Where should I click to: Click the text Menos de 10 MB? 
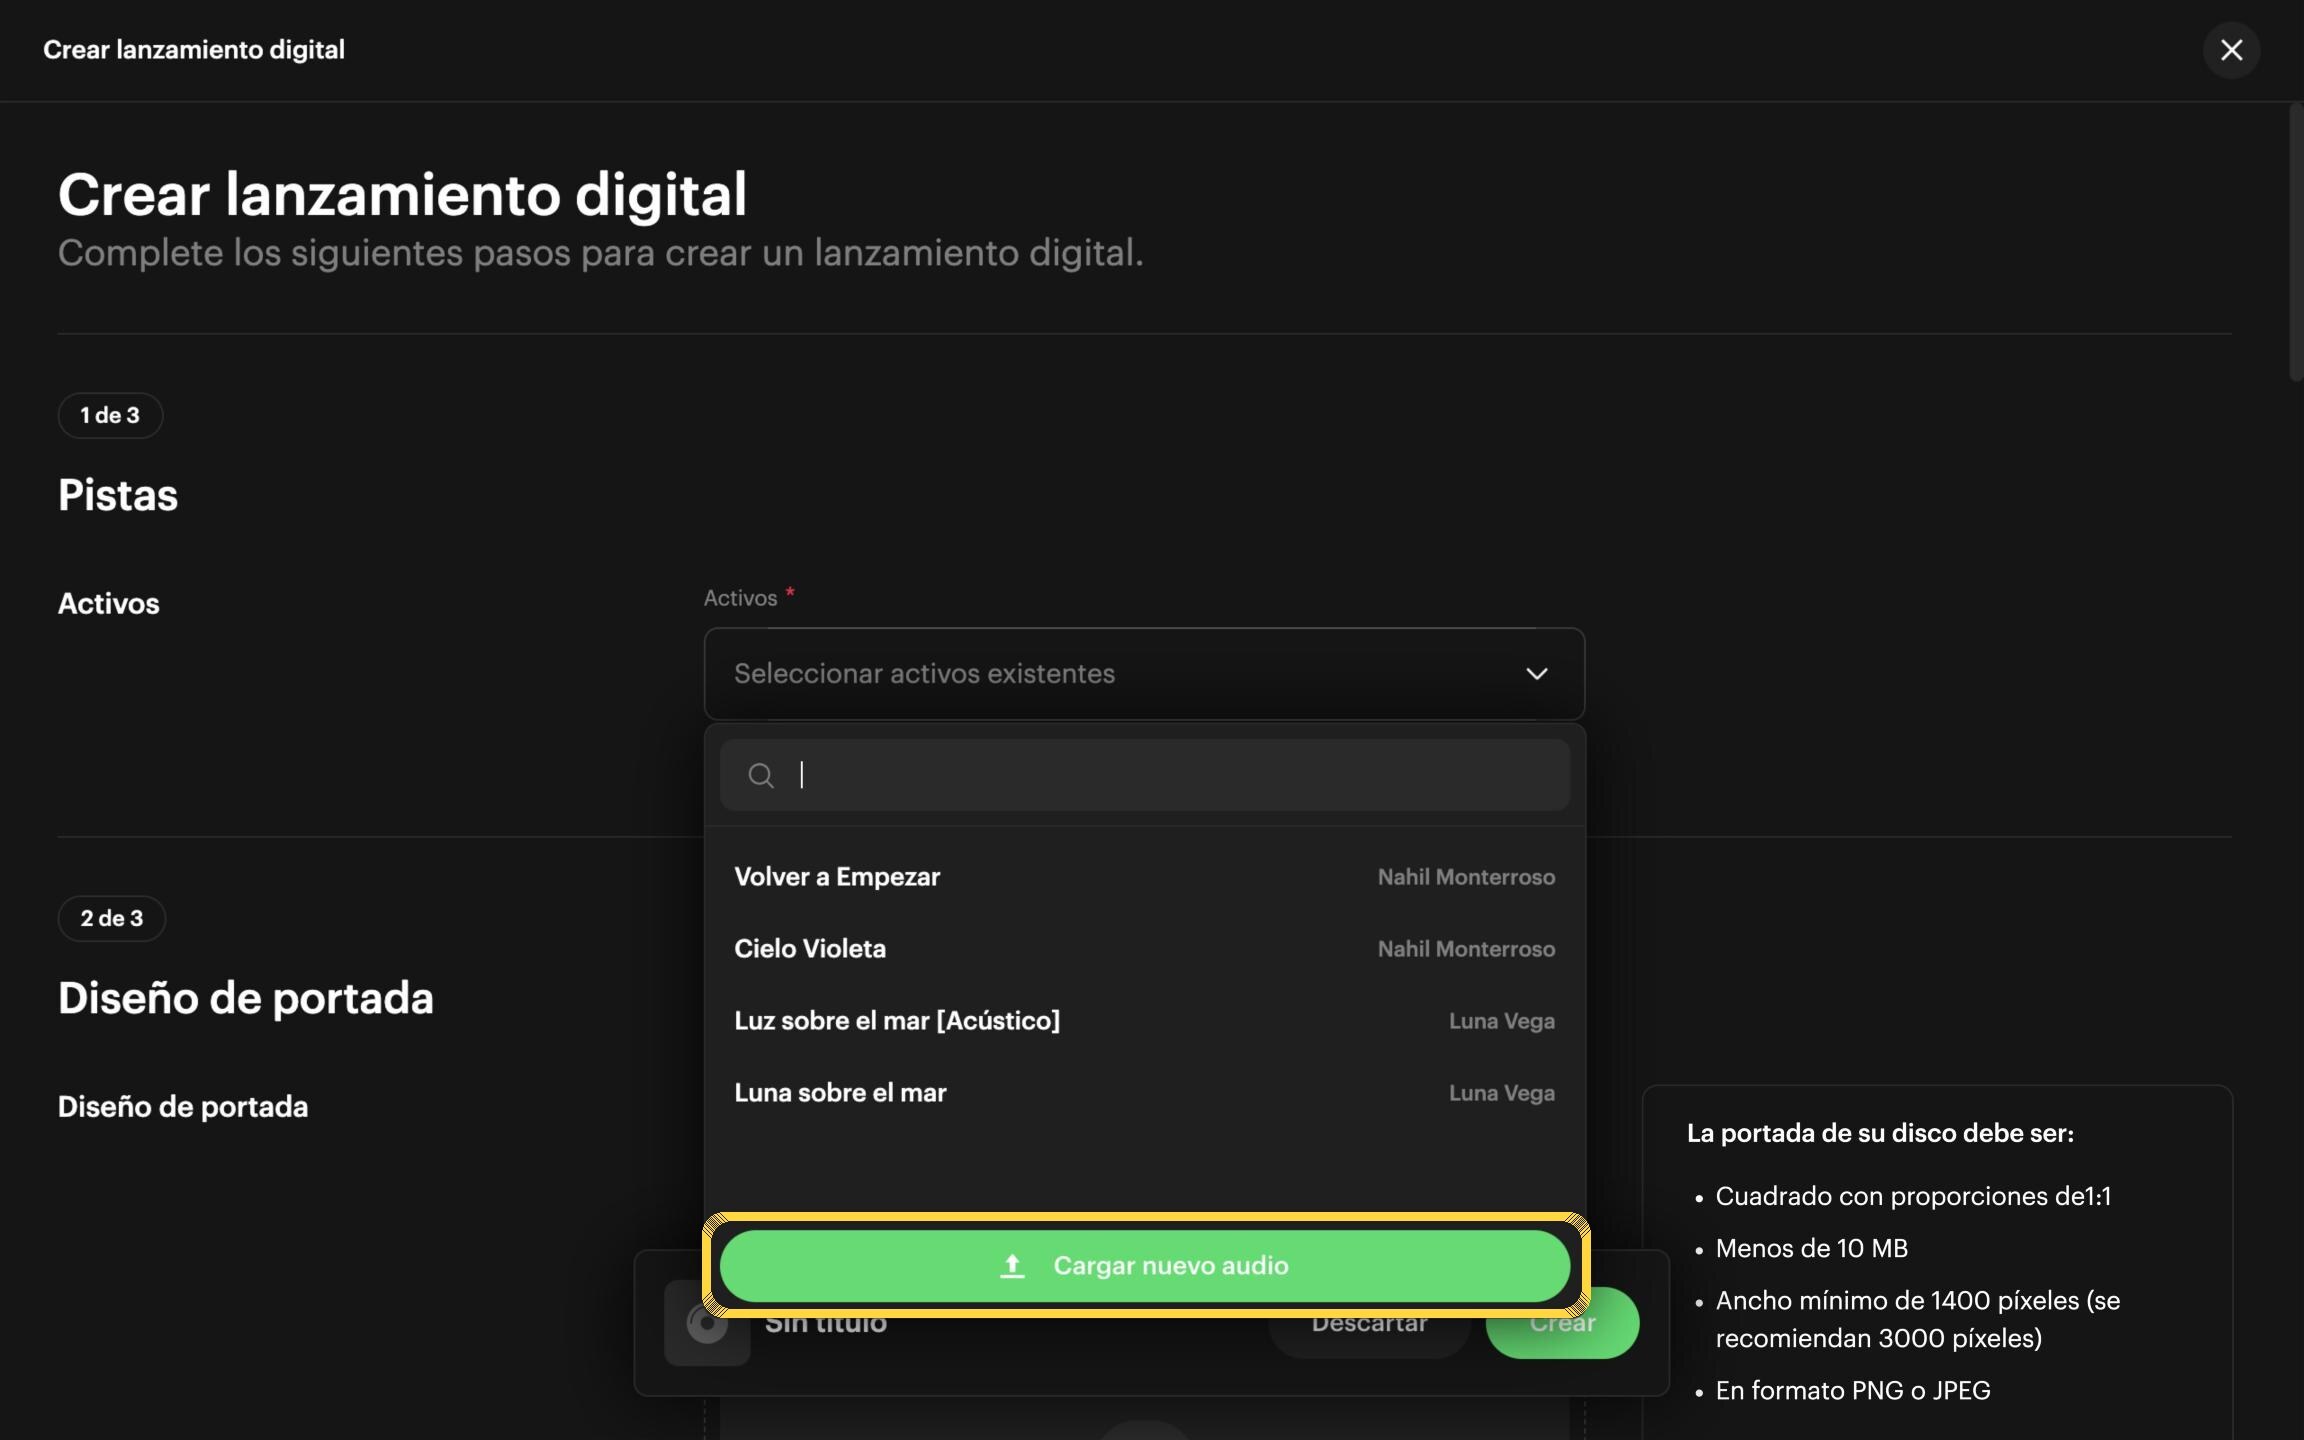(1811, 1249)
